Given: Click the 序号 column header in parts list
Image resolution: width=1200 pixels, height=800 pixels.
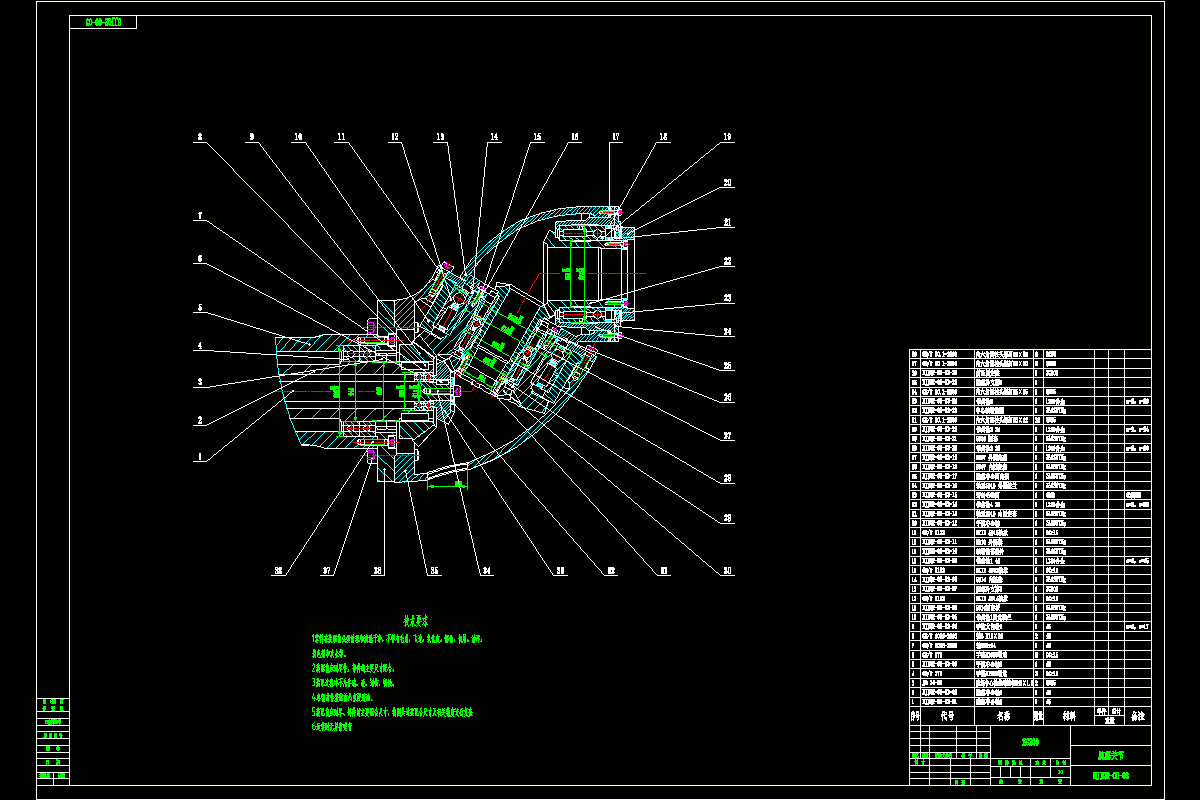Looking at the screenshot, I should (914, 716).
